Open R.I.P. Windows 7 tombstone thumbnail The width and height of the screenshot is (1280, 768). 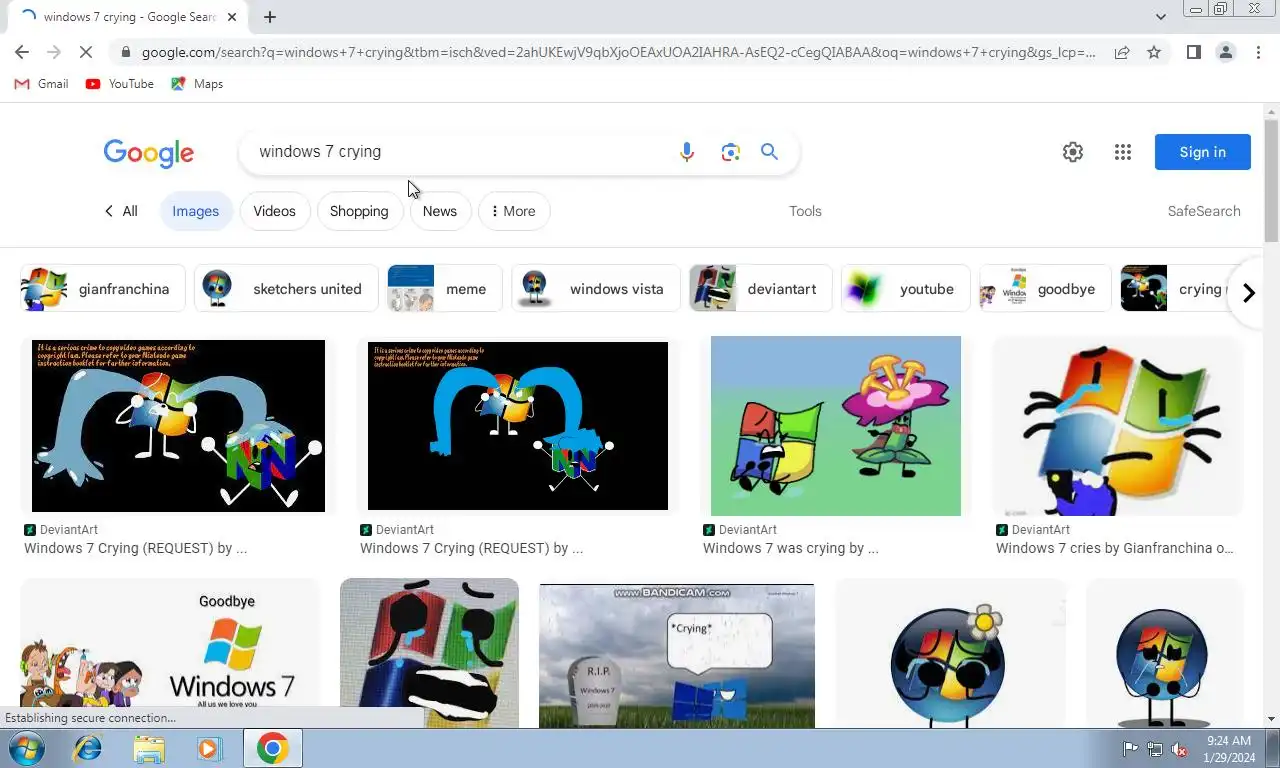pos(677,656)
